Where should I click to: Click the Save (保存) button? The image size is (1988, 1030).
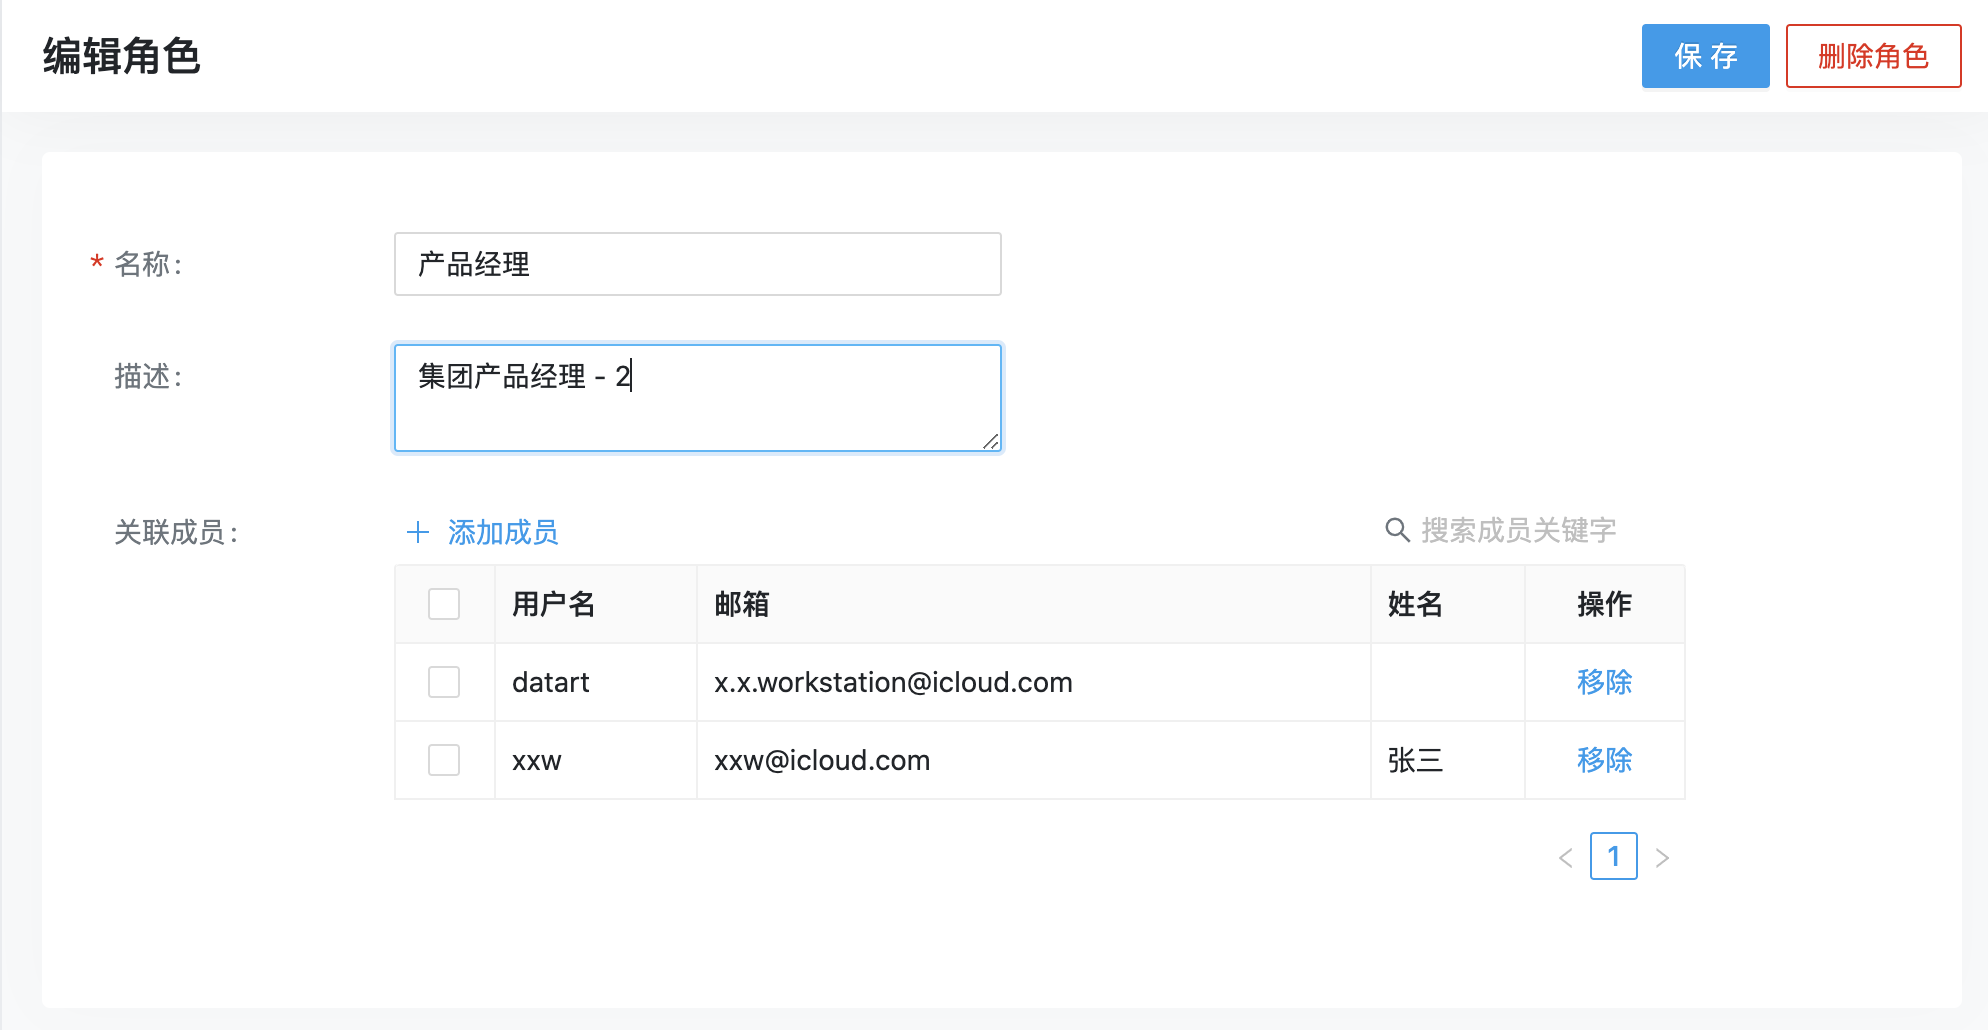click(1705, 56)
